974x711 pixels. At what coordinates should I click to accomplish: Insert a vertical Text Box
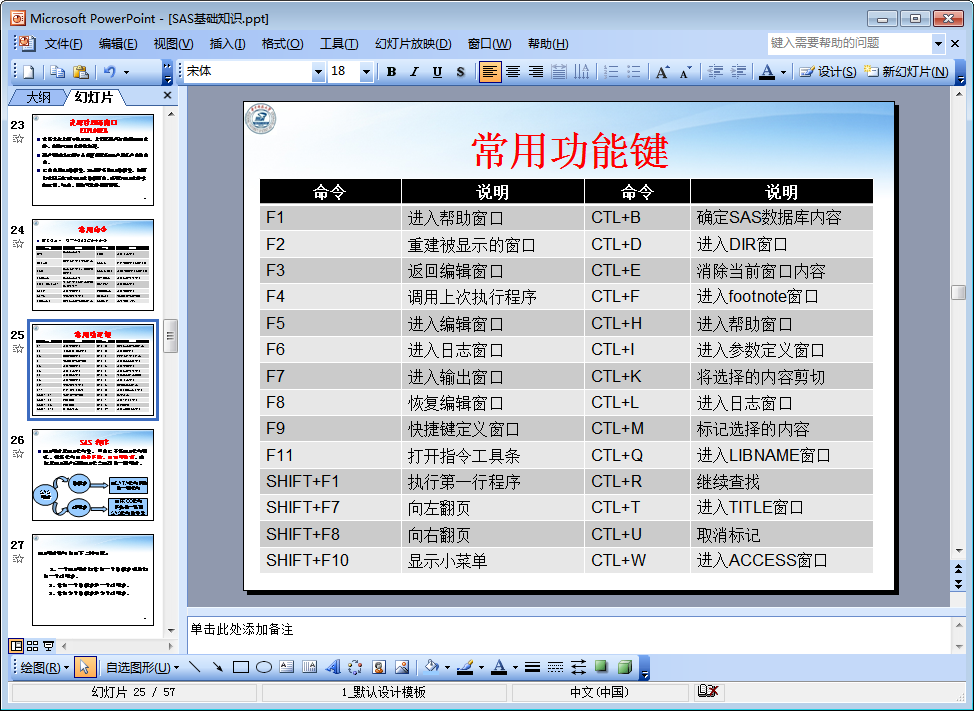tap(309, 668)
